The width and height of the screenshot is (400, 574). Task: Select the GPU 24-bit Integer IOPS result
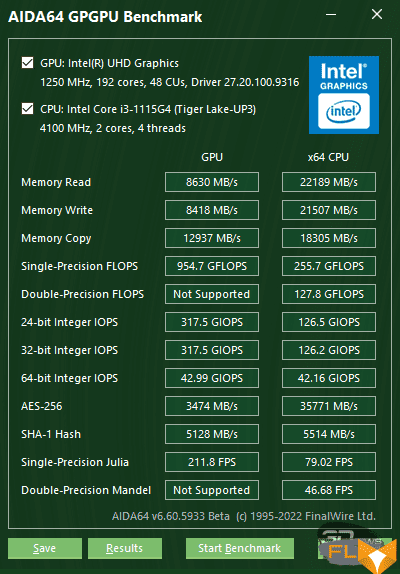(x=212, y=322)
